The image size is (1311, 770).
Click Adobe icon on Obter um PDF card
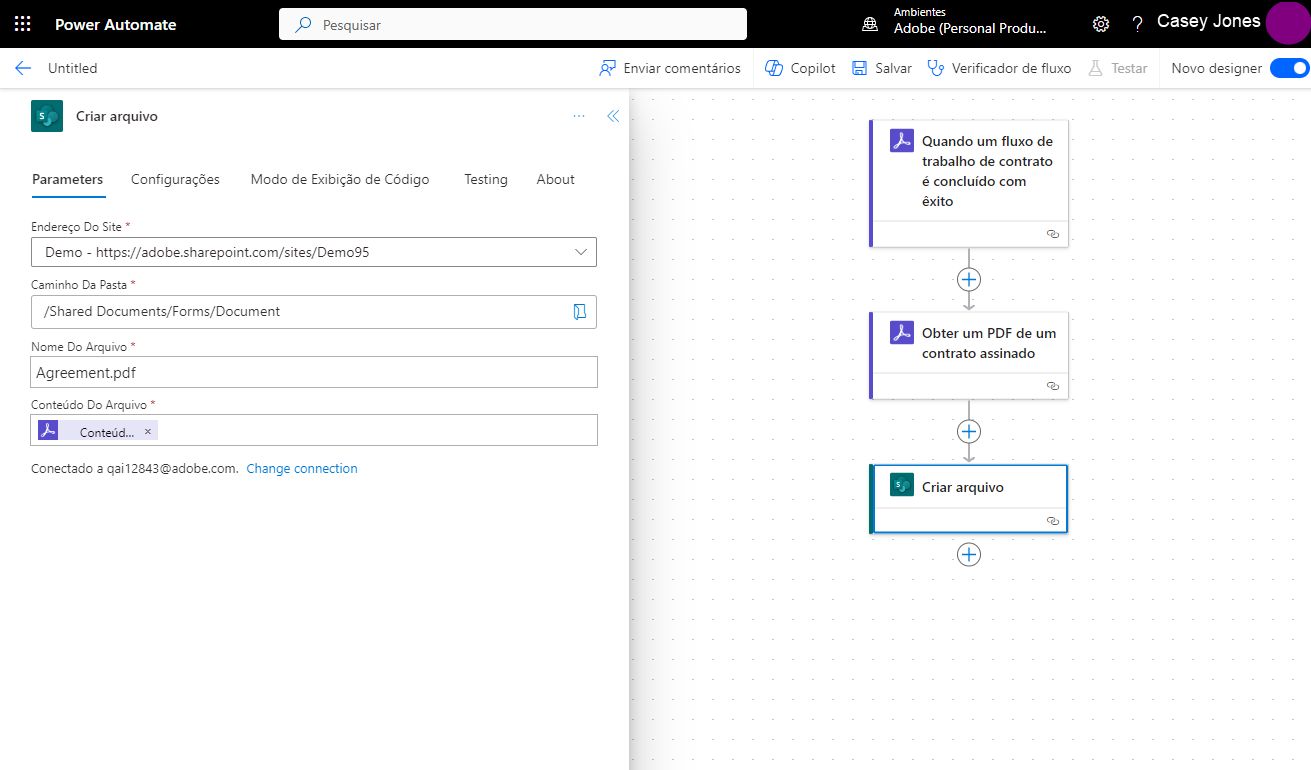pos(902,332)
